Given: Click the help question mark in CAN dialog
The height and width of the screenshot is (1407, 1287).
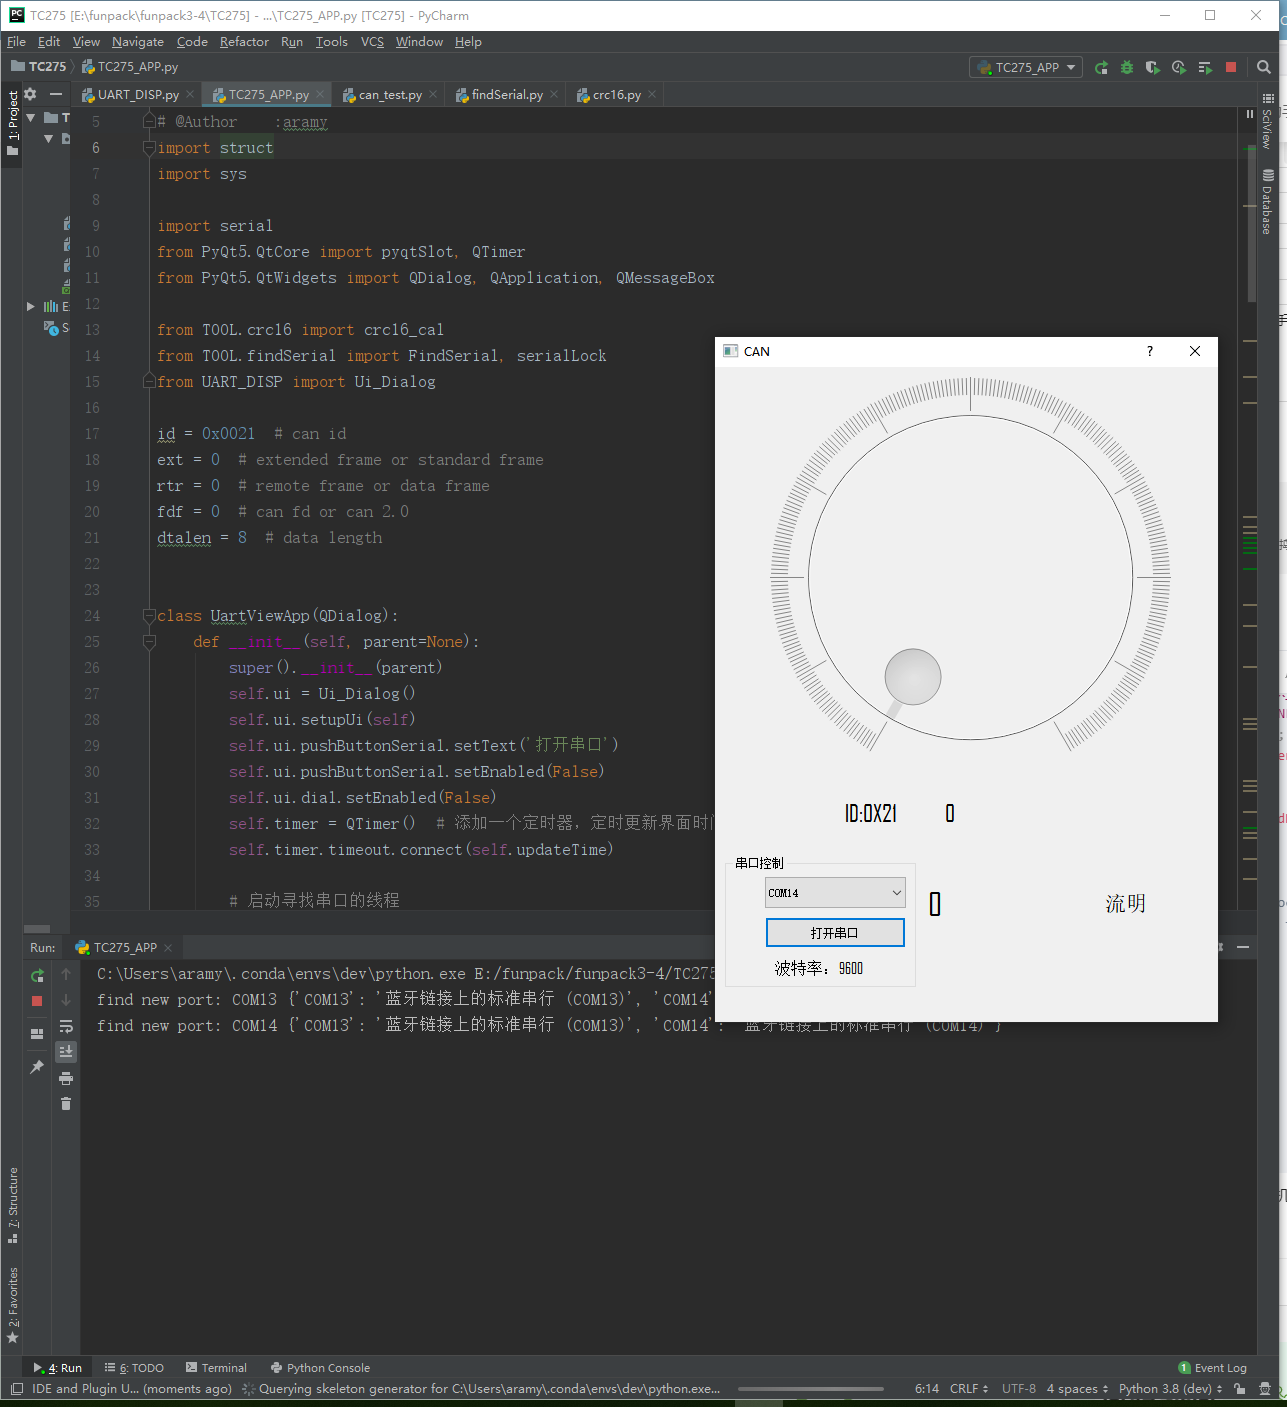Looking at the screenshot, I should coord(1150,351).
